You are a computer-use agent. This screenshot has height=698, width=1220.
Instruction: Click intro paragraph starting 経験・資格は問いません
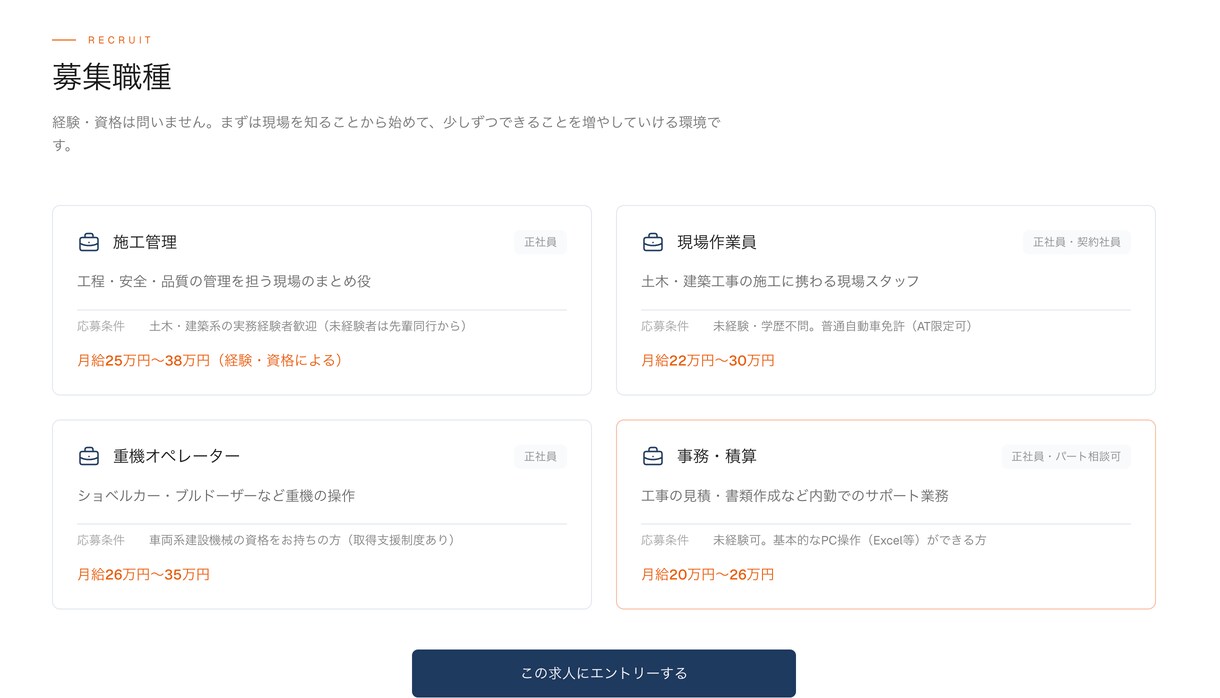coord(387,134)
